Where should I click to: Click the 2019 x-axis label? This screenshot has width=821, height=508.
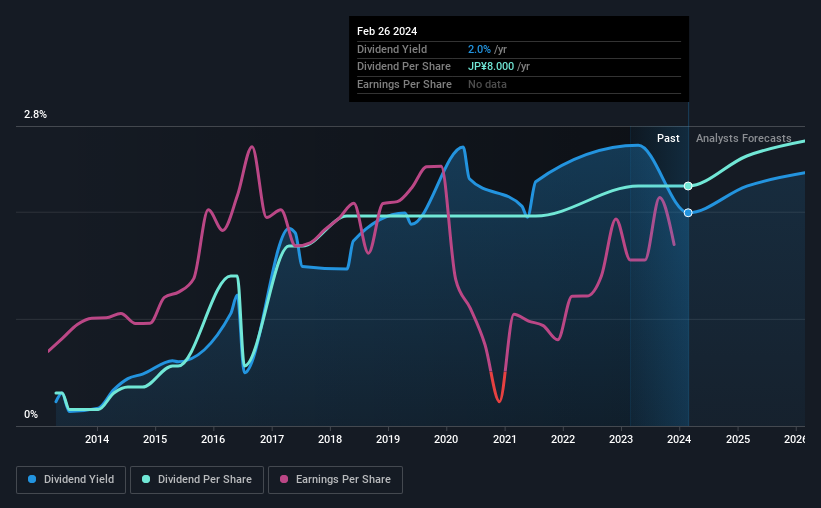pos(388,439)
